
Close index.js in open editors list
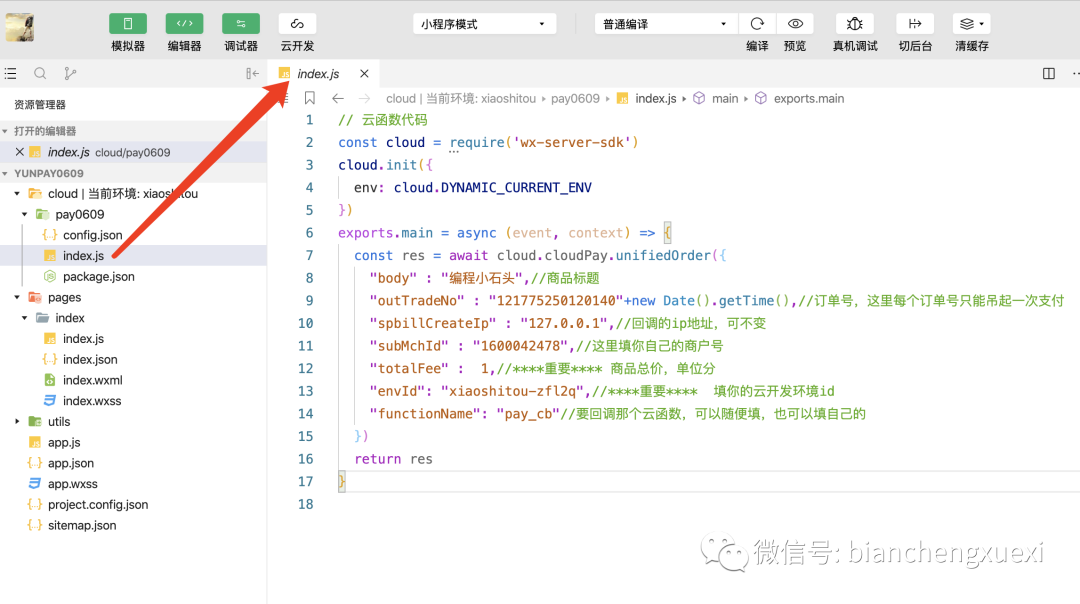(x=19, y=152)
